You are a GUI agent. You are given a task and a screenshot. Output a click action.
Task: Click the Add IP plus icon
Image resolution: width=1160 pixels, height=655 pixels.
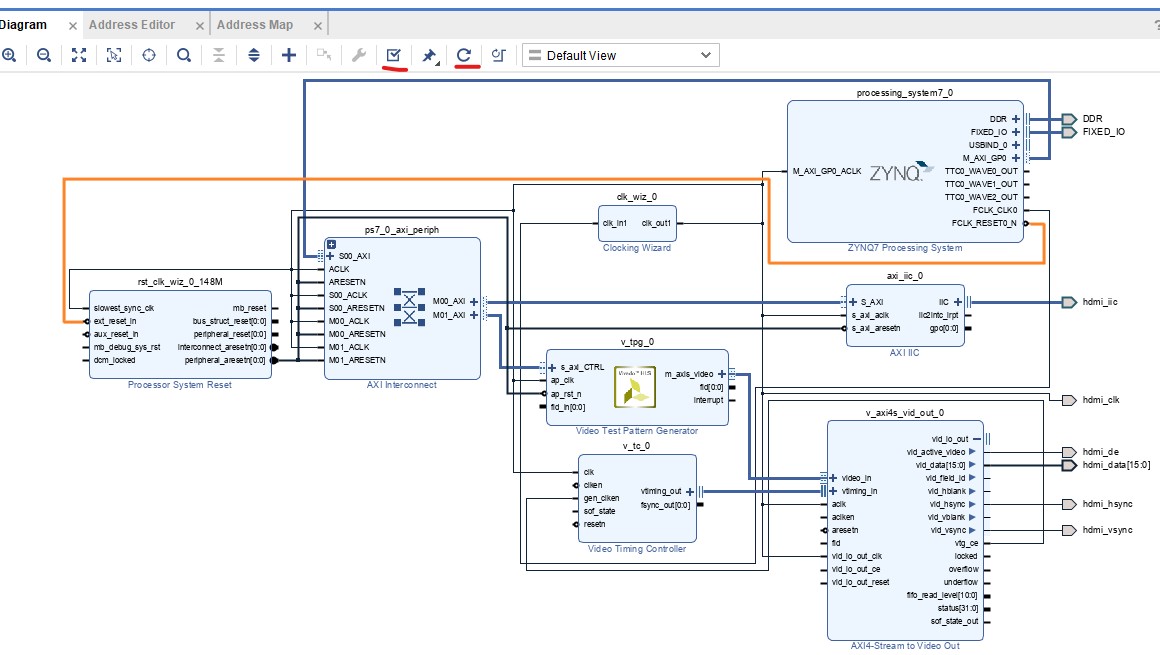(289, 56)
